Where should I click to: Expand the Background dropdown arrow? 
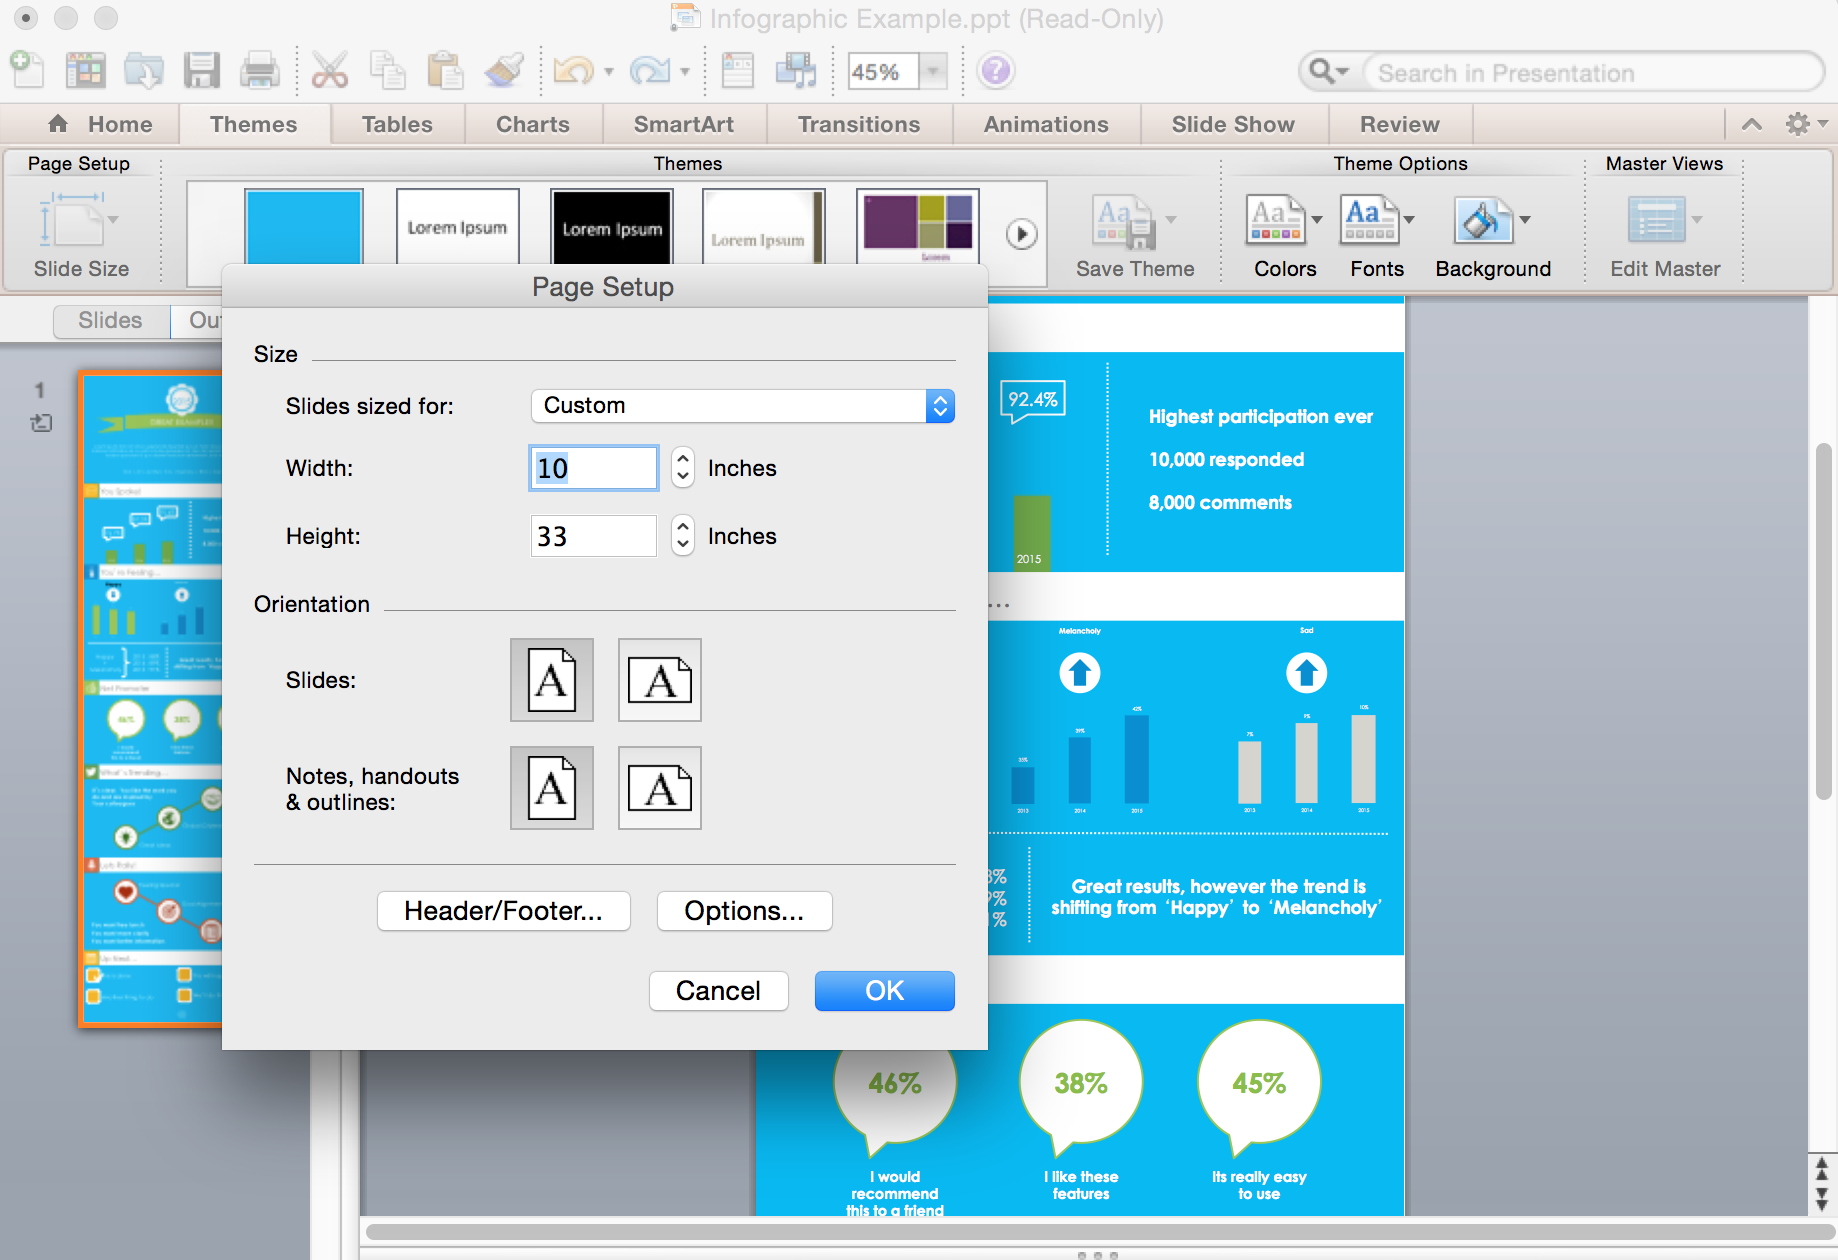[x=1525, y=220]
